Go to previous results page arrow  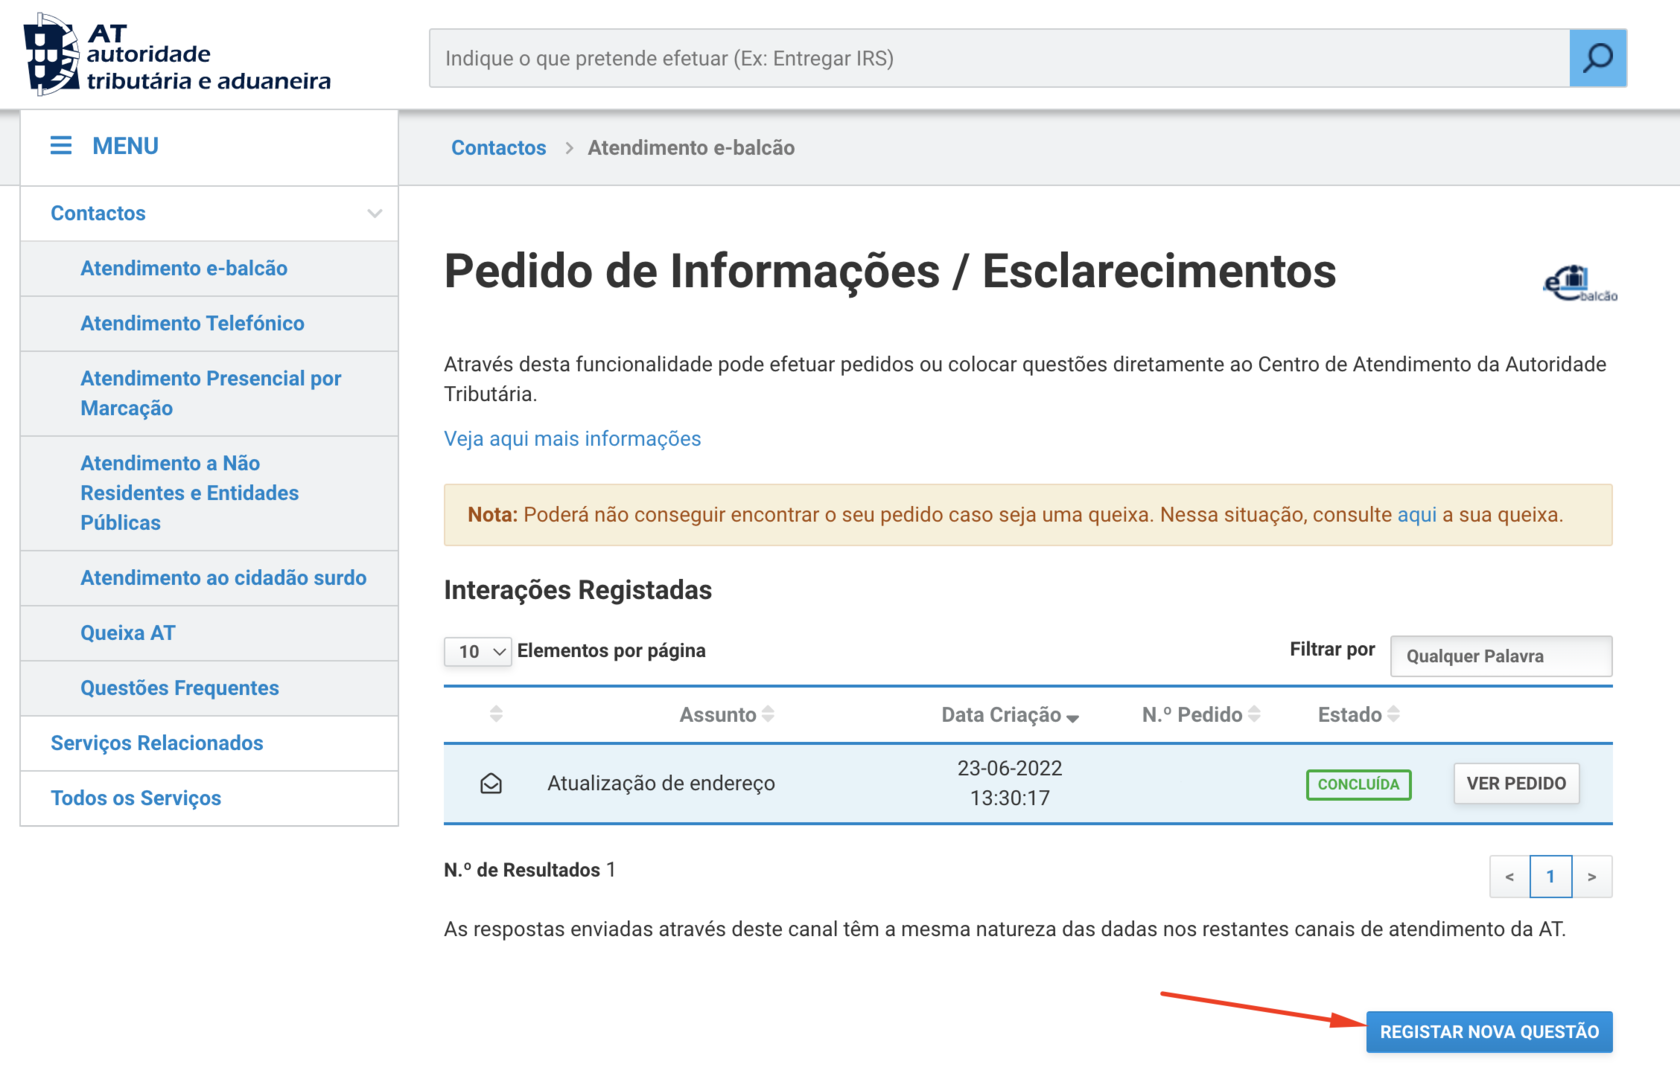pyautogui.click(x=1509, y=877)
